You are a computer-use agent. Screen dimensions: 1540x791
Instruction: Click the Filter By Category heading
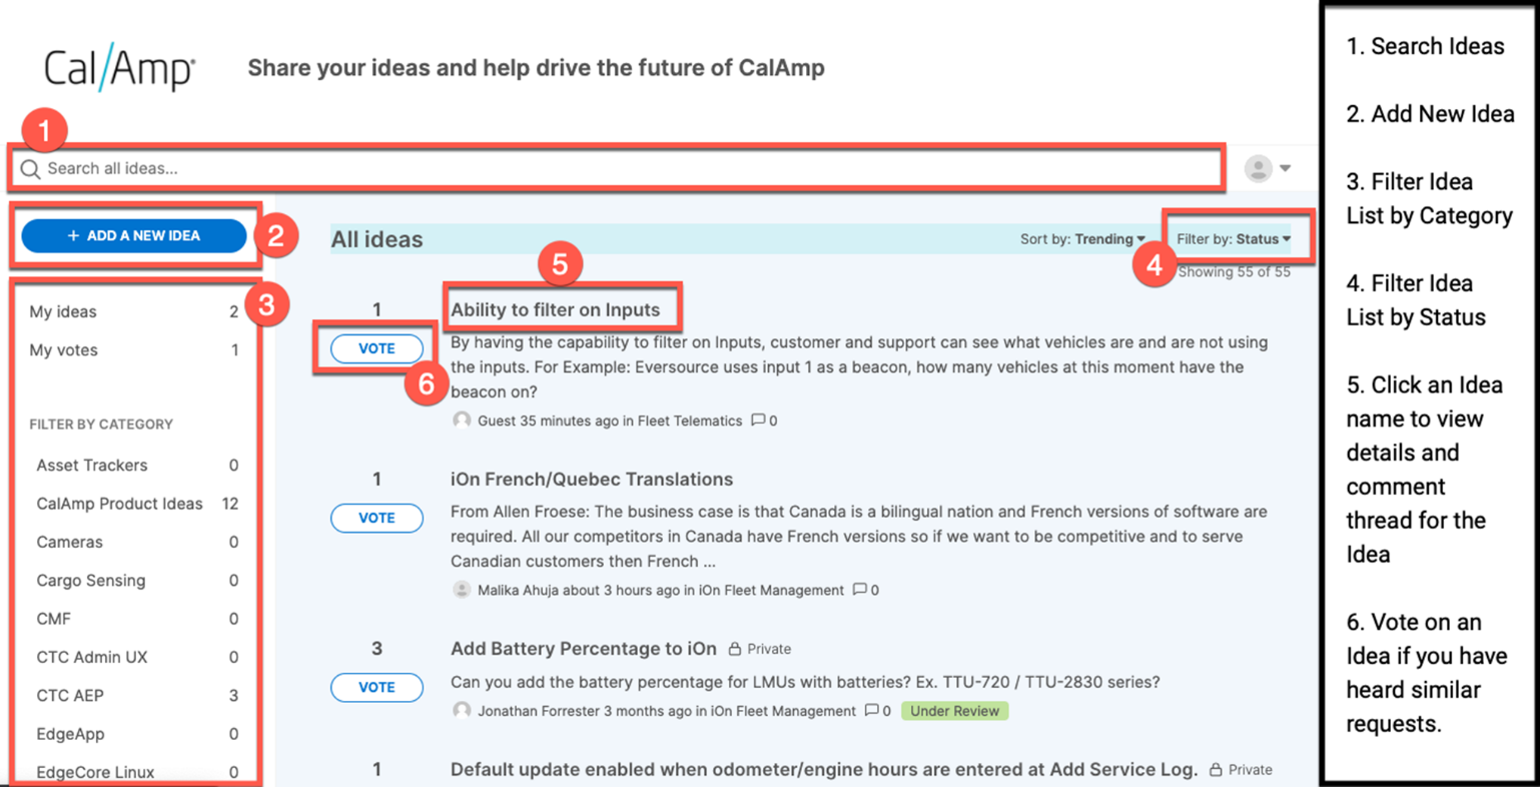point(101,425)
